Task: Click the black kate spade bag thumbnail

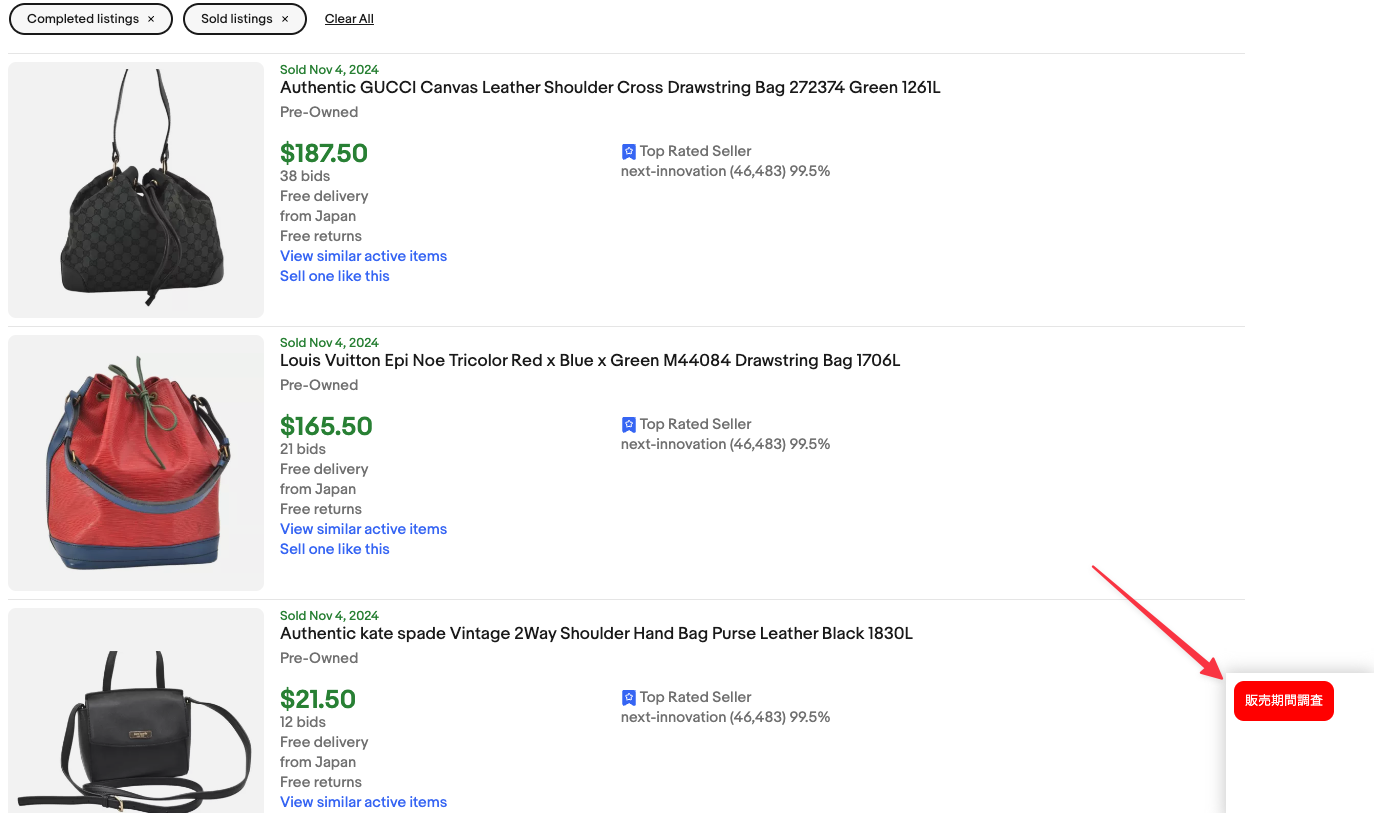Action: tap(136, 710)
